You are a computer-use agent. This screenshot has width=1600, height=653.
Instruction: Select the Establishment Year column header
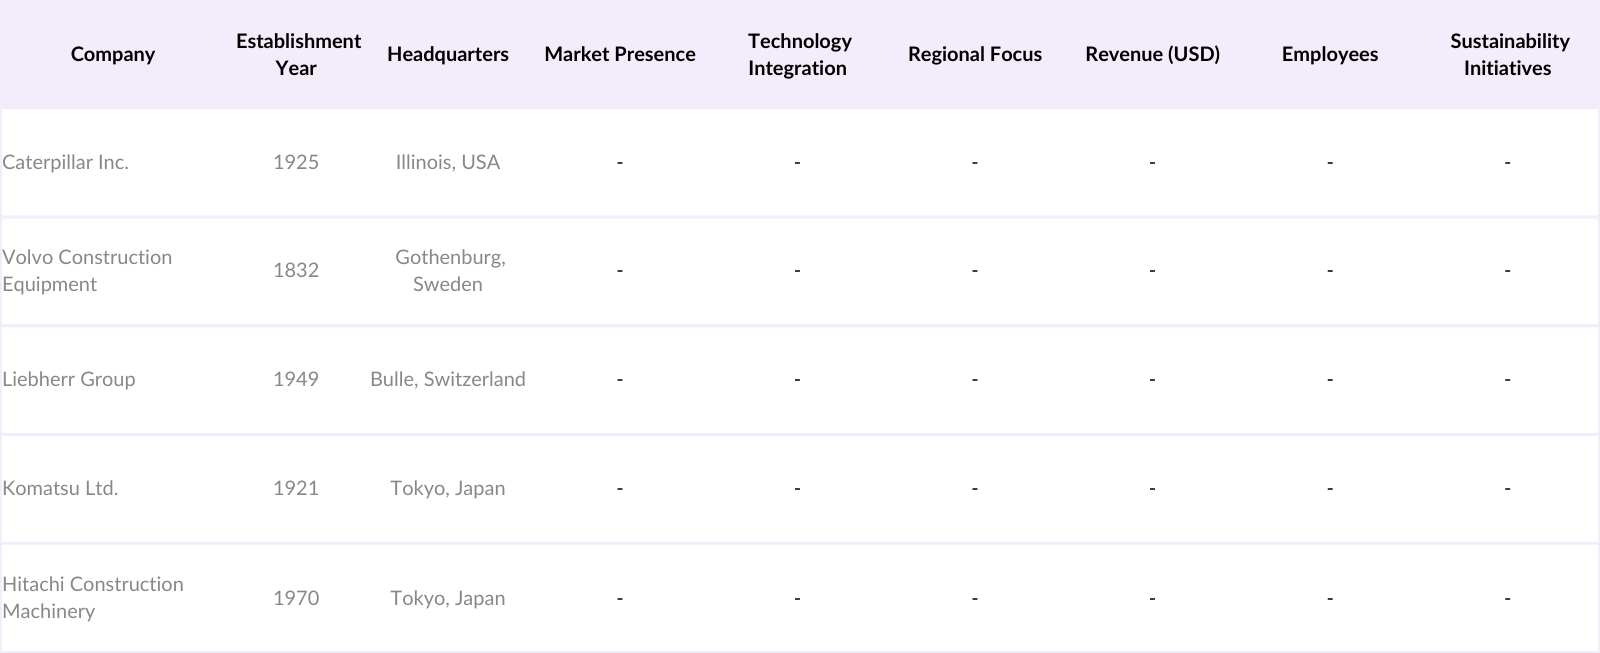click(x=298, y=54)
